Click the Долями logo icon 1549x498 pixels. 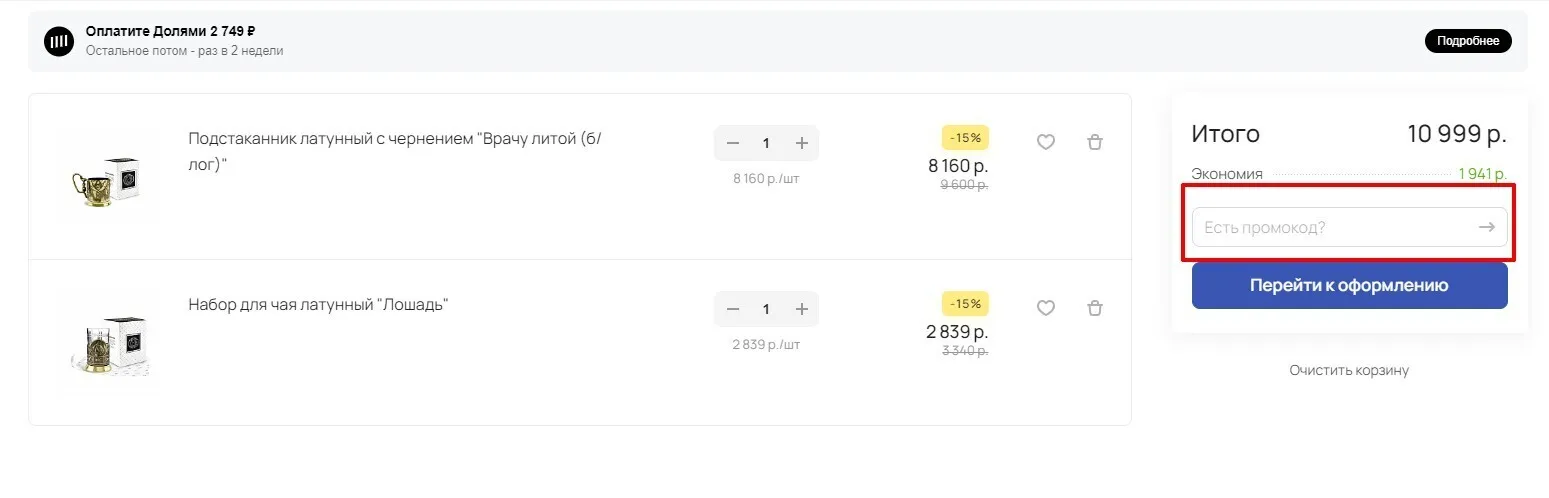point(59,41)
